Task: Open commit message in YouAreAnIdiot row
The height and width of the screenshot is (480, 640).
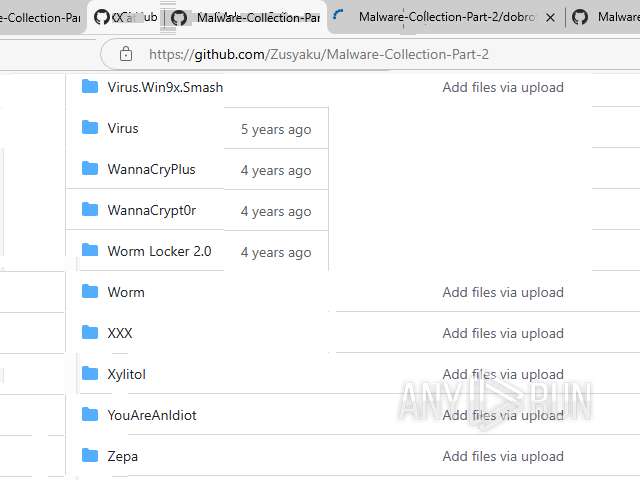Action: 503,415
